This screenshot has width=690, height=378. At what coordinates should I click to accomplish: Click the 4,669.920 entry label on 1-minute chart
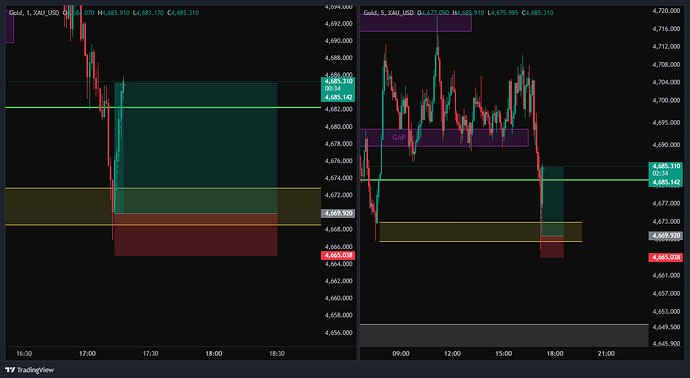point(338,213)
